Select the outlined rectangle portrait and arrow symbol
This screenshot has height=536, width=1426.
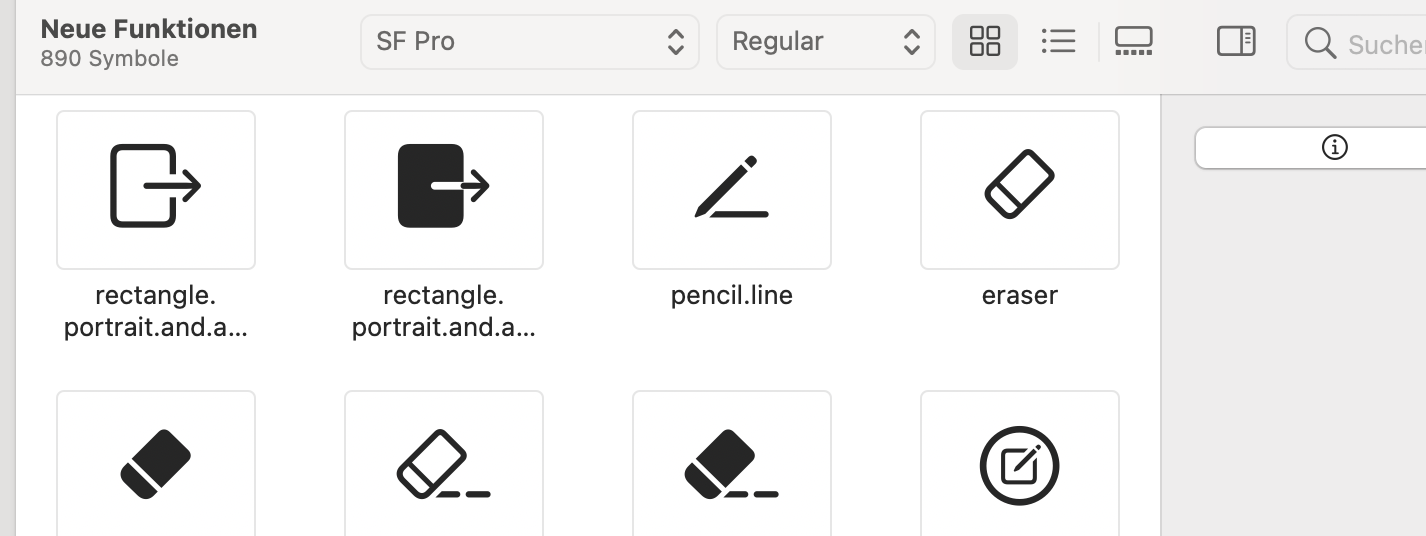click(156, 189)
